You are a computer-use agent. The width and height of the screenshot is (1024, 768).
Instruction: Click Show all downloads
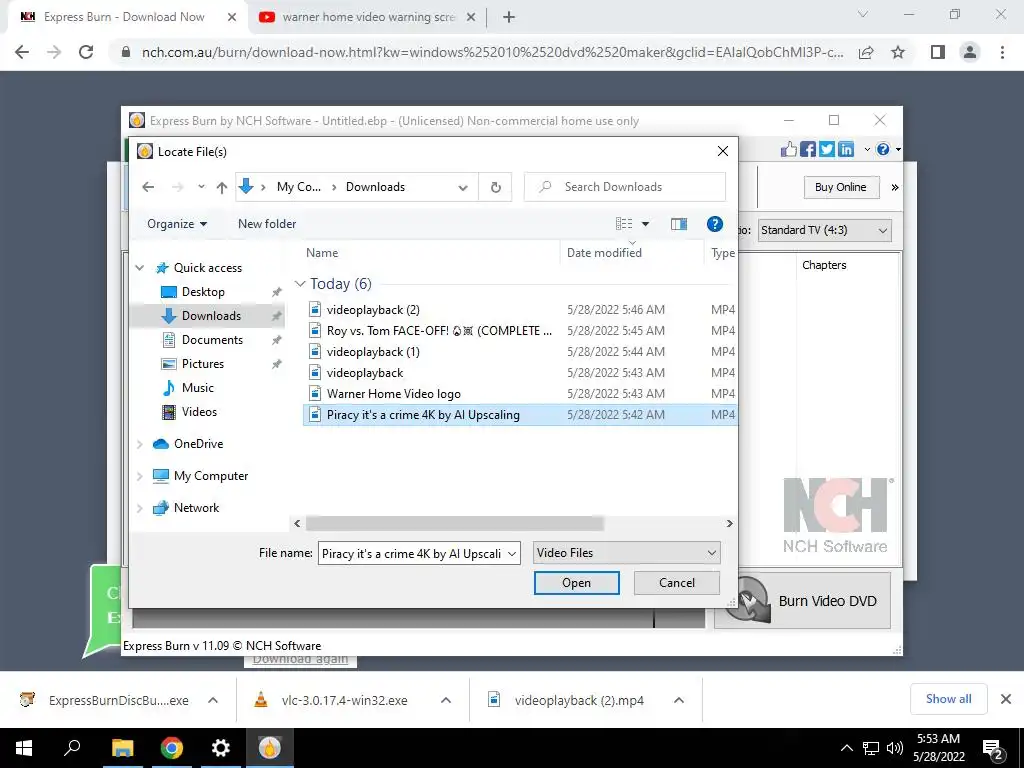click(x=948, y=699)
